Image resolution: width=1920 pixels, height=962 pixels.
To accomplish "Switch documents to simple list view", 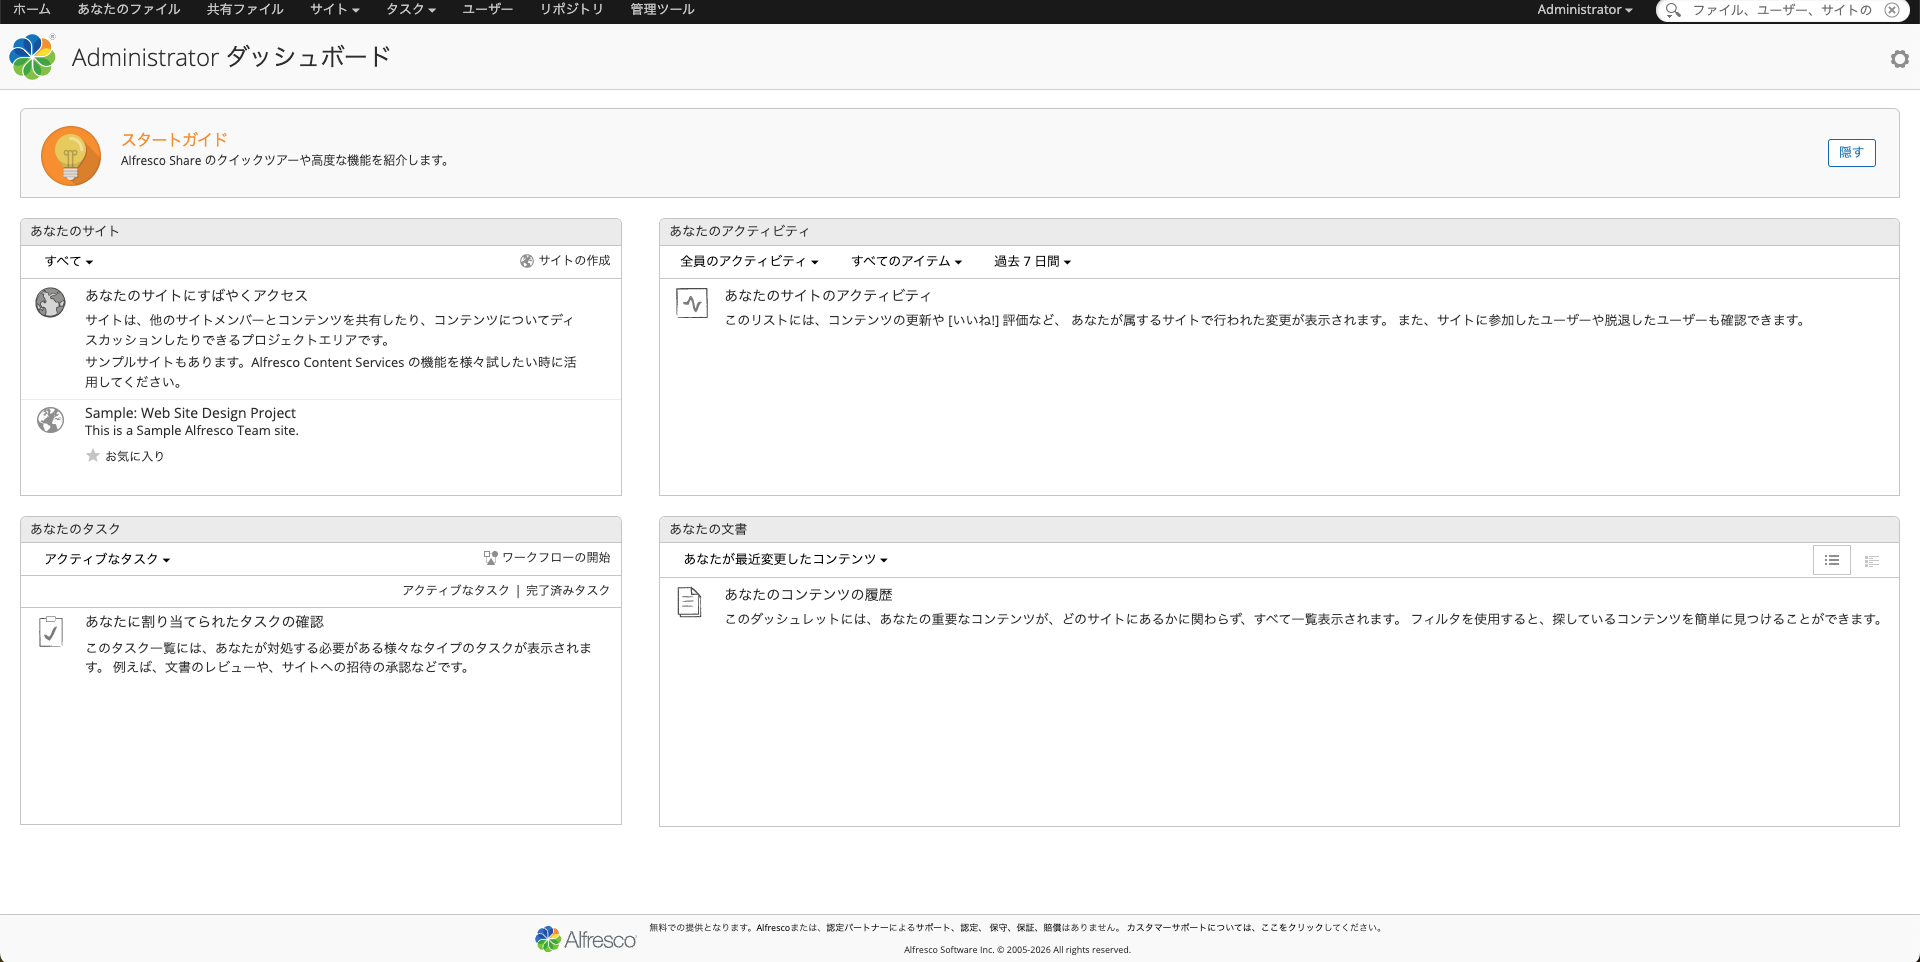I will click(1831, 560).
